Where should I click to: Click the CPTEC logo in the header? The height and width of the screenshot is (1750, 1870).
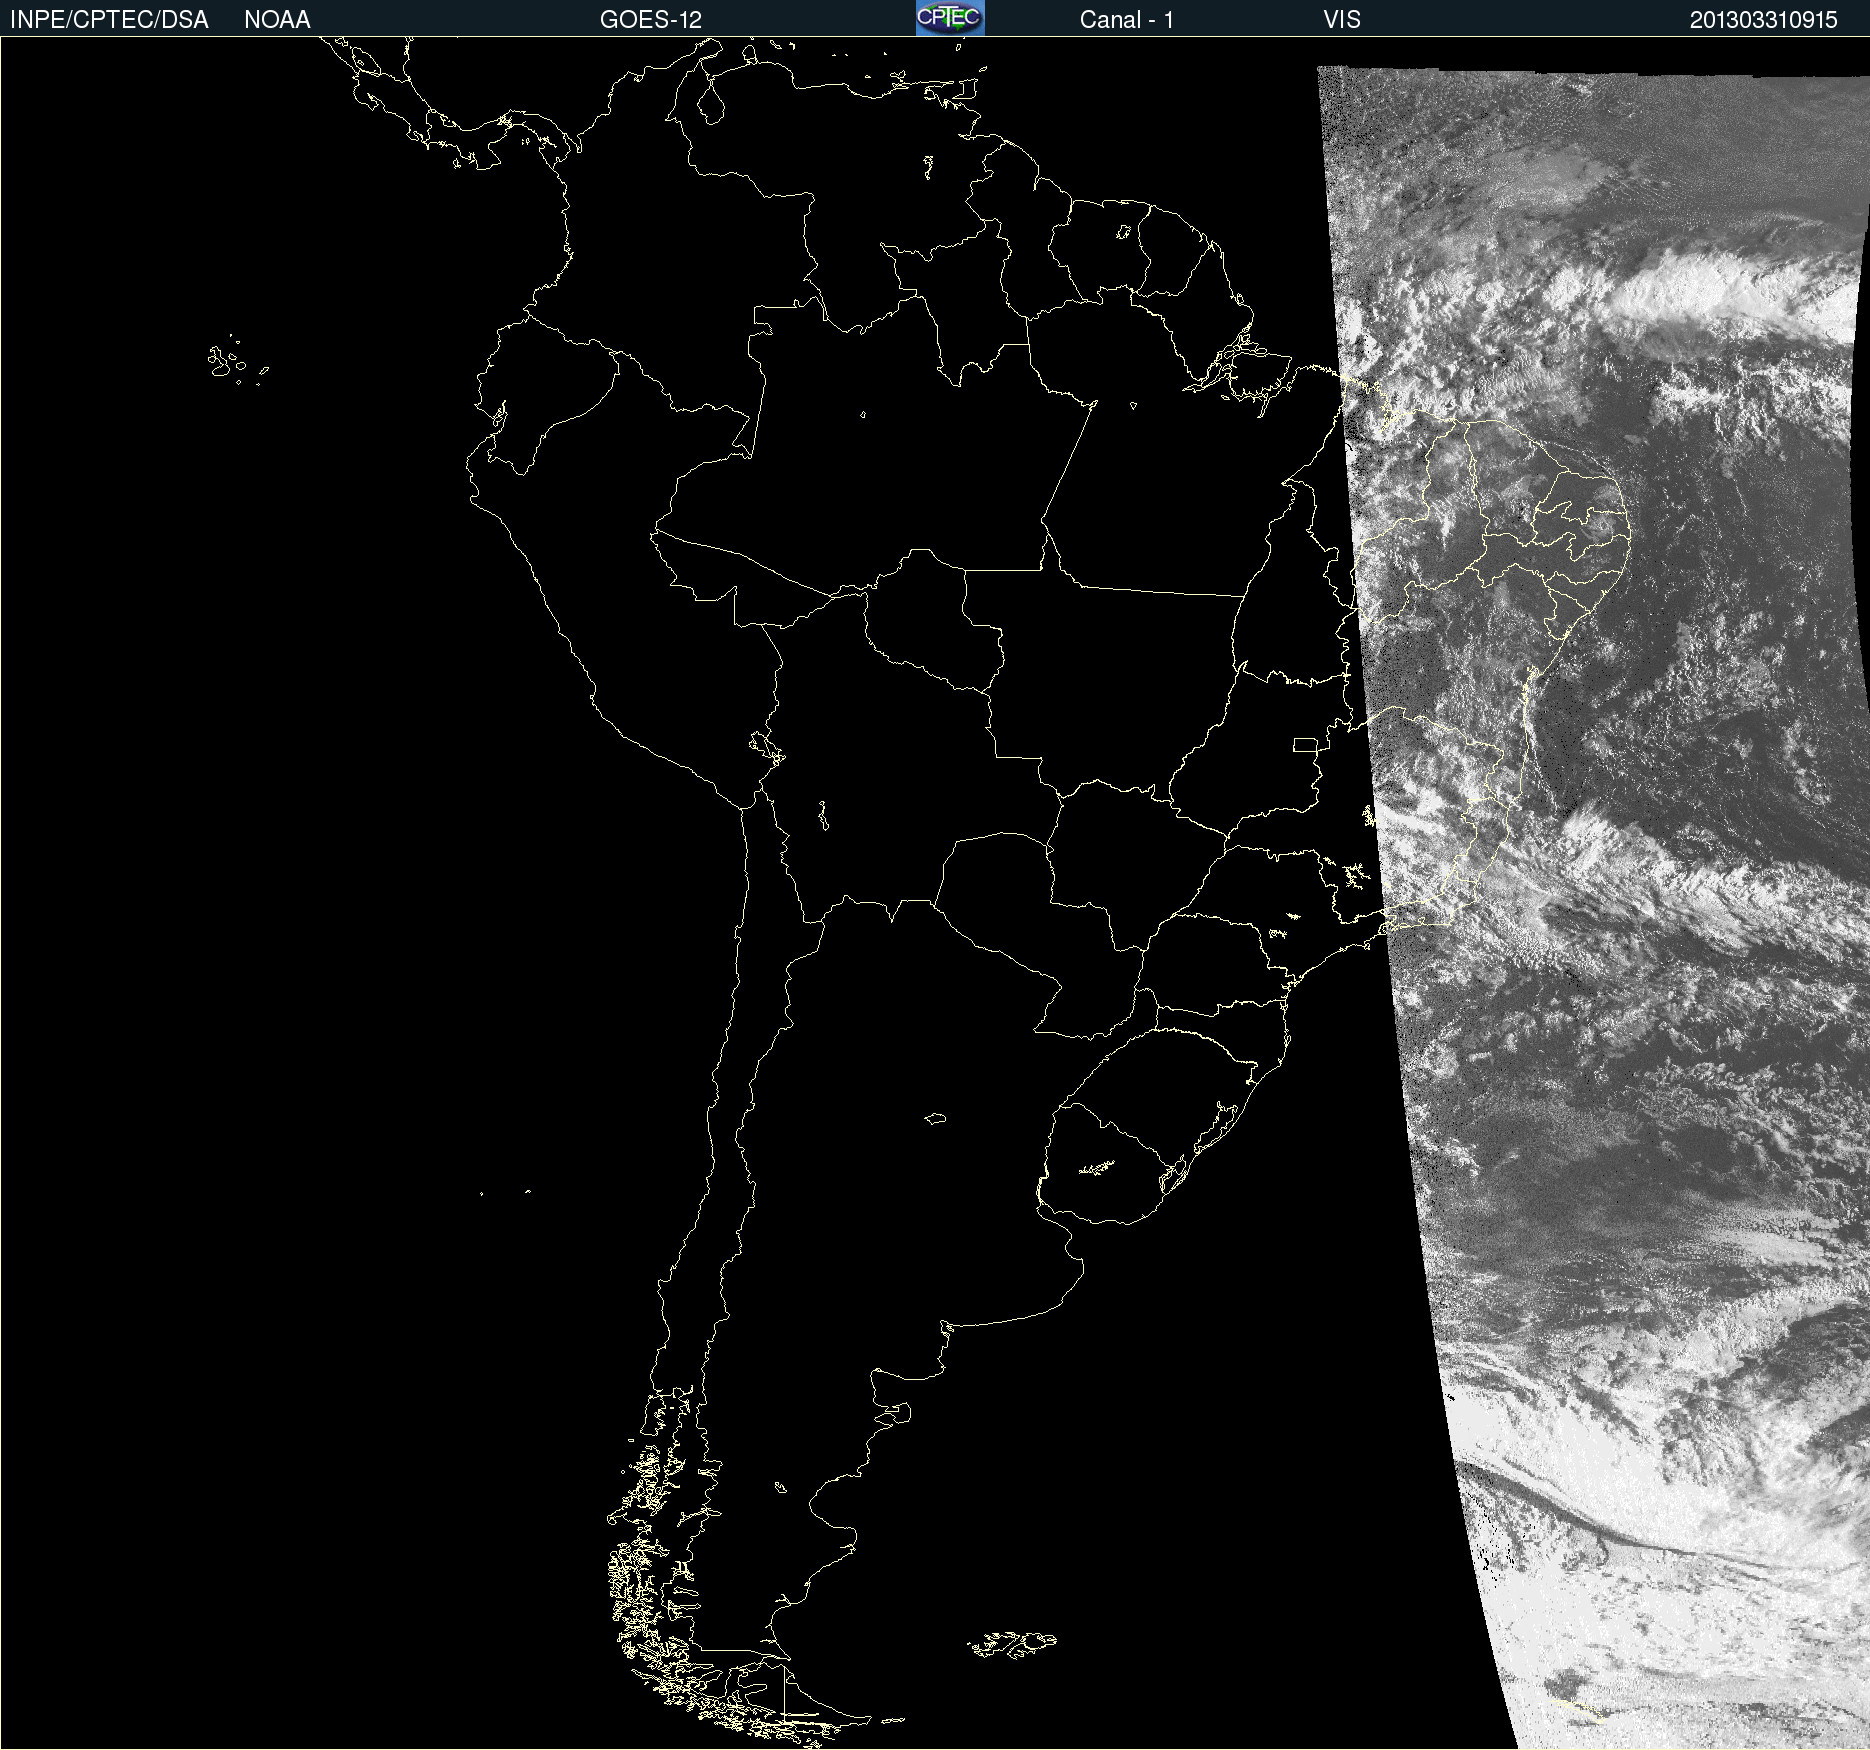coord(950,18)
